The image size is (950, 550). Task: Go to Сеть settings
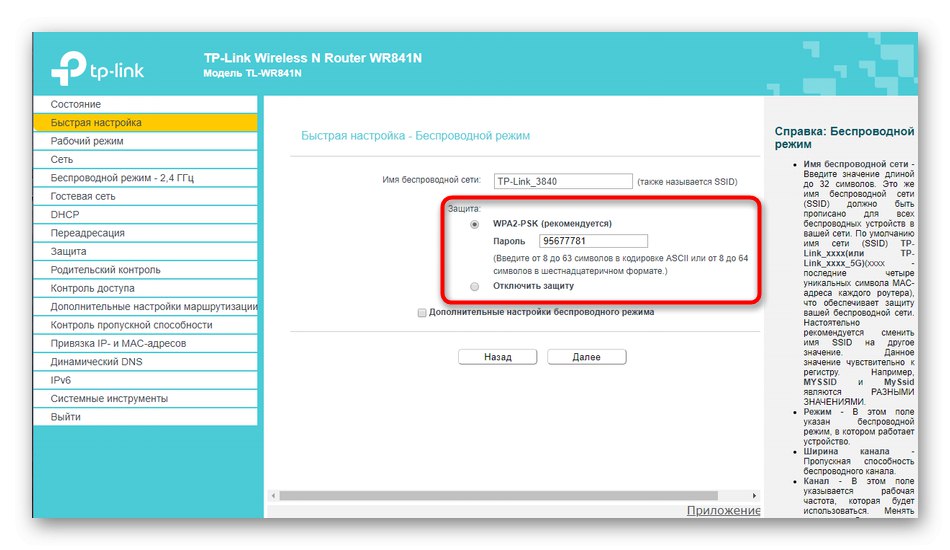pos(145,159)
